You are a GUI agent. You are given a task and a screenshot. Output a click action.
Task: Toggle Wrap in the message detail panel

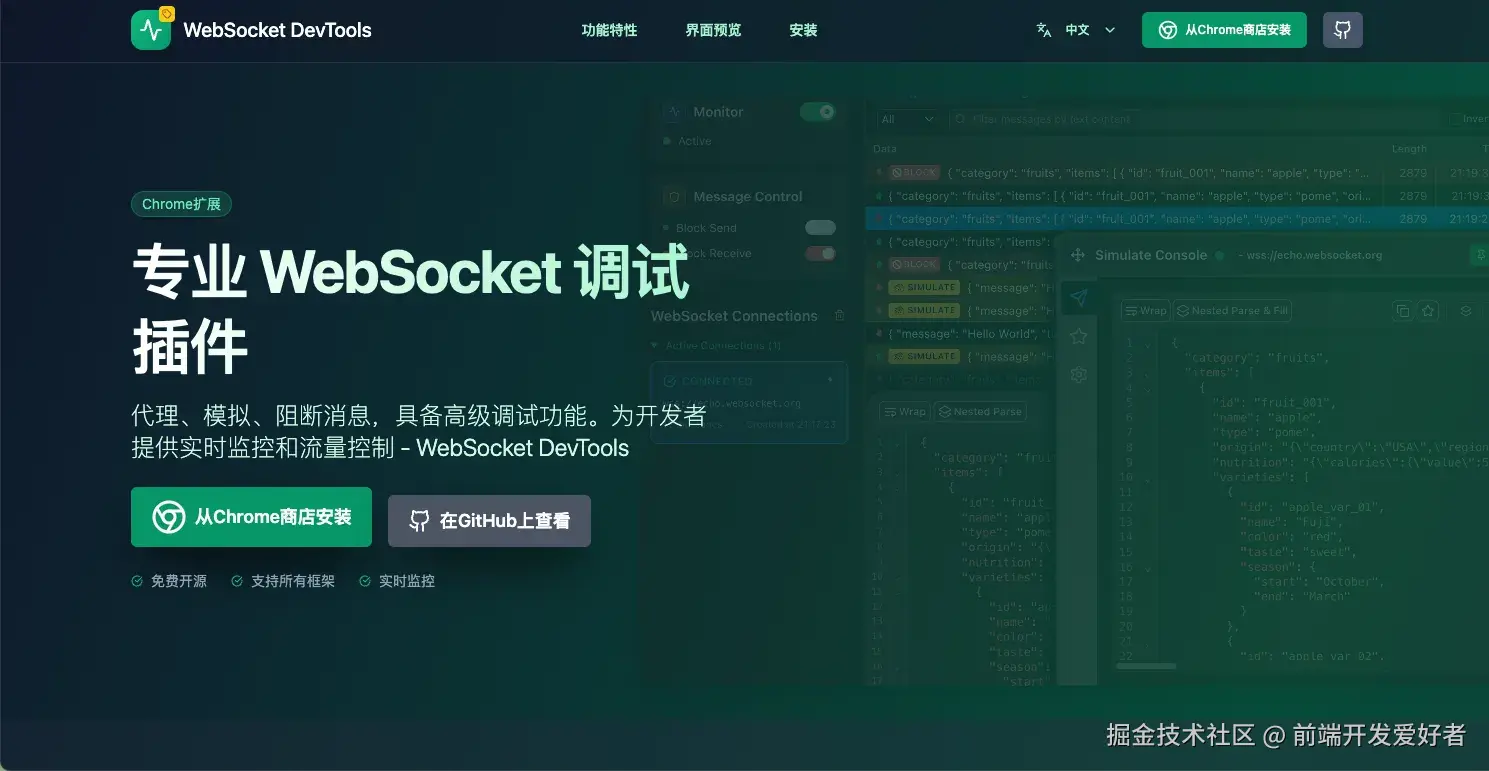tap(904, 412)
